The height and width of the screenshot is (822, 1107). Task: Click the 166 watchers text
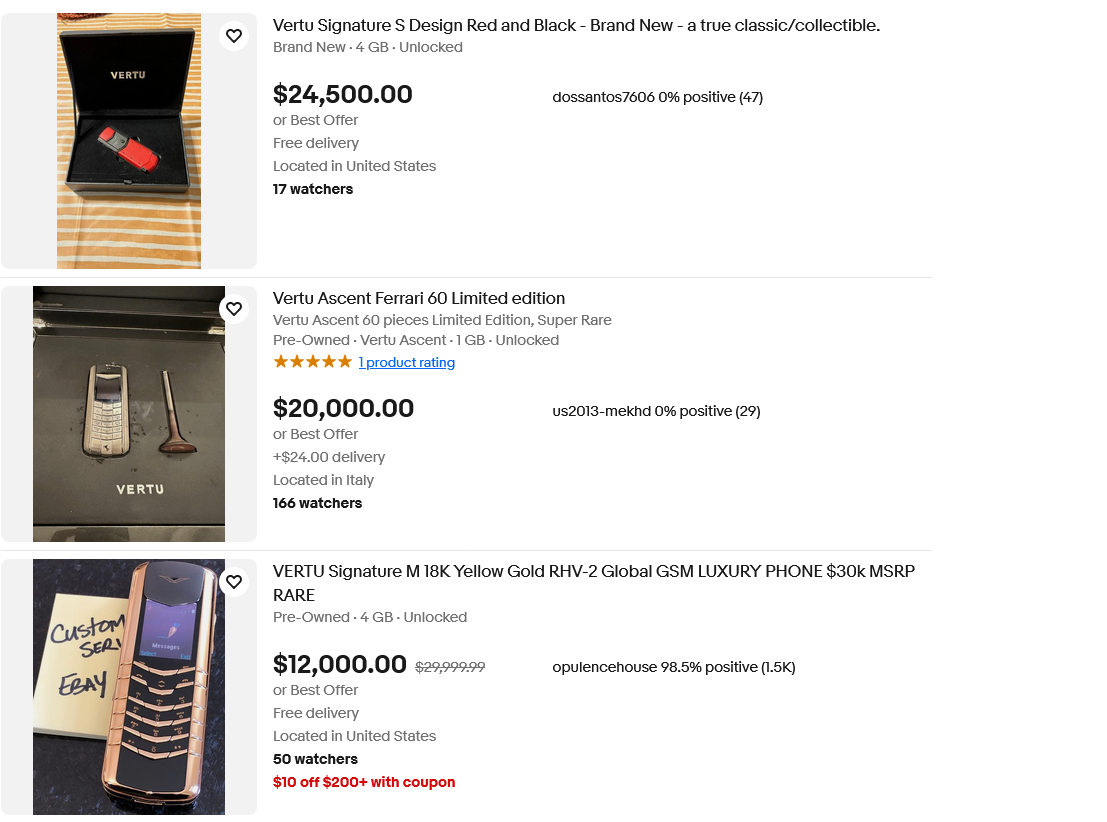point(317,504)
